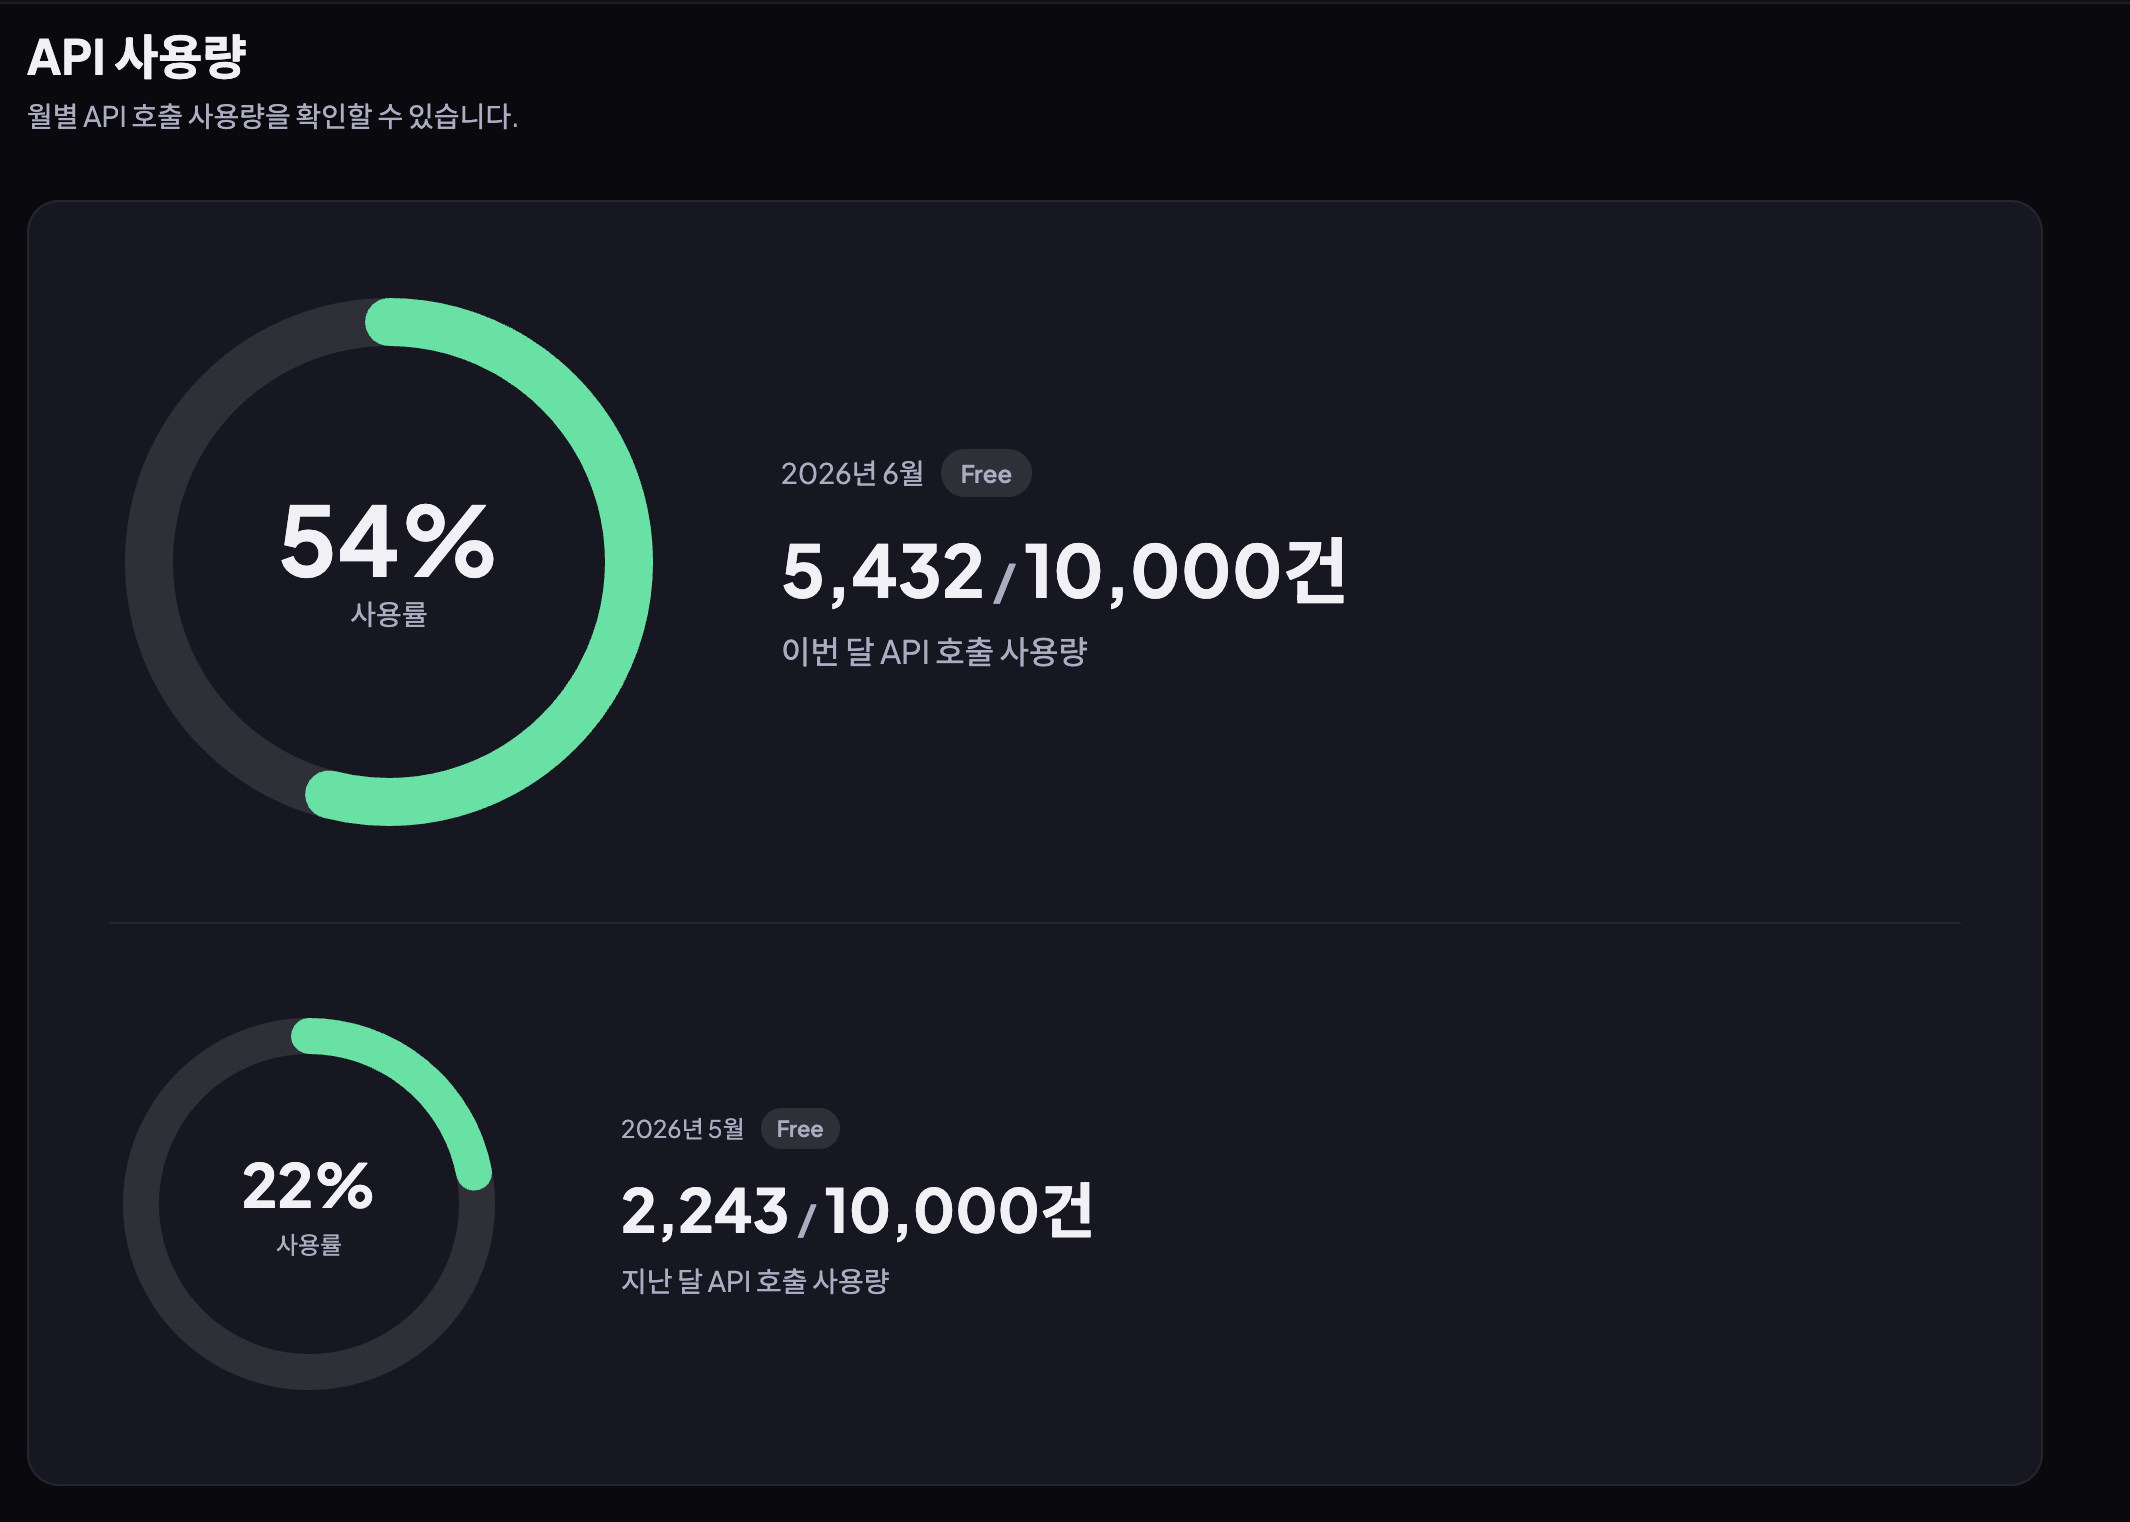Image resolution: width=2130 pixels, height=1522 pixels.
Task: Click the 10,000건 limit for May
Action: click(960, 1211)
